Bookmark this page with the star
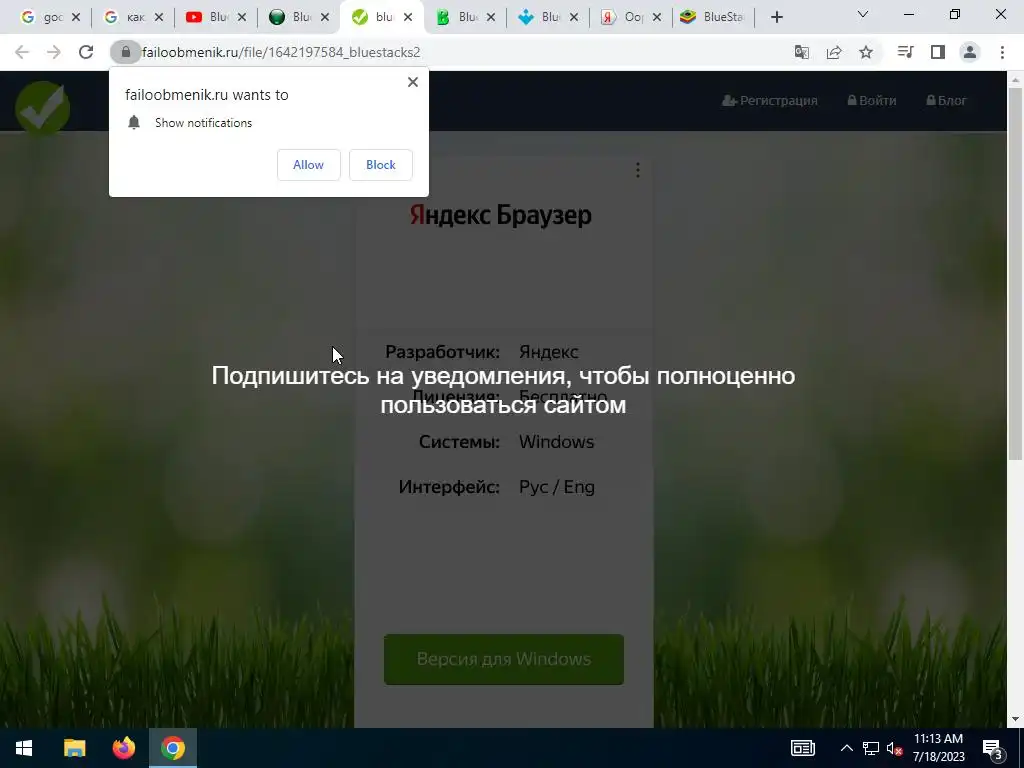1024x768 pixels. [866, 52]
